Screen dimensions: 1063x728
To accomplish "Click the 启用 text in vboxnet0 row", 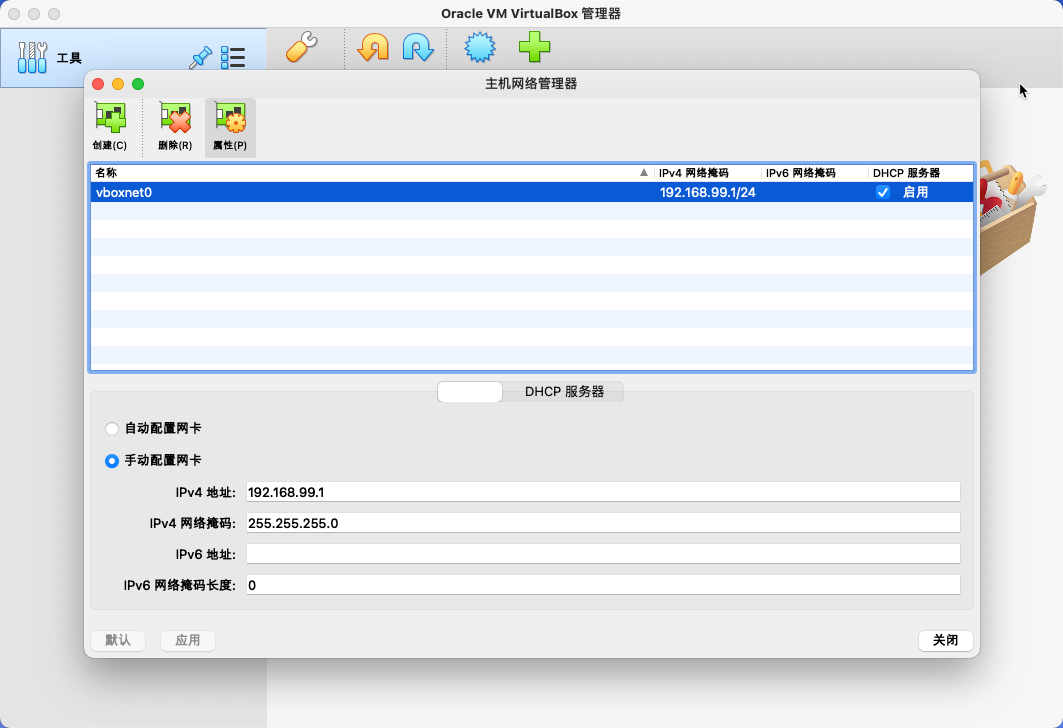I will point(915,193).
